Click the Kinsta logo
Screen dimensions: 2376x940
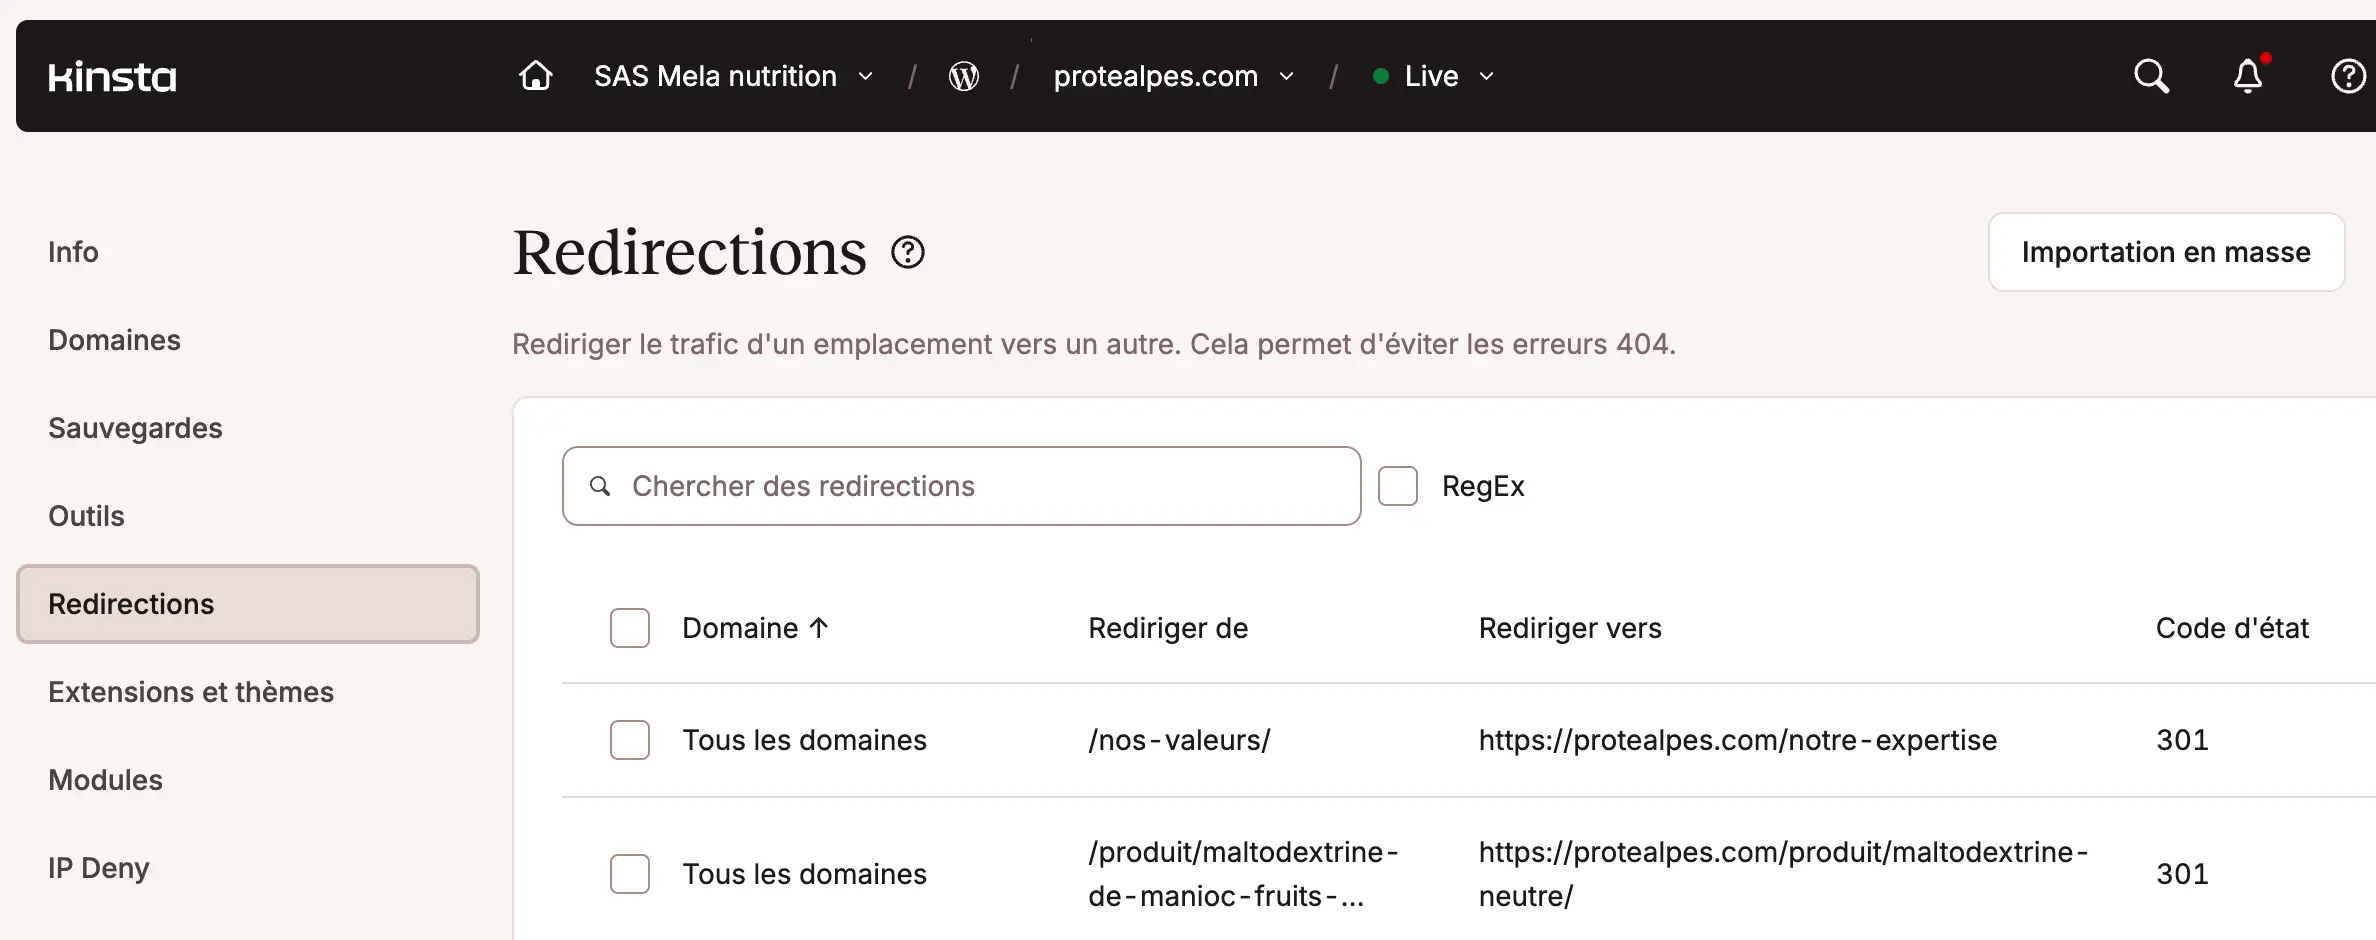(112, 77)
